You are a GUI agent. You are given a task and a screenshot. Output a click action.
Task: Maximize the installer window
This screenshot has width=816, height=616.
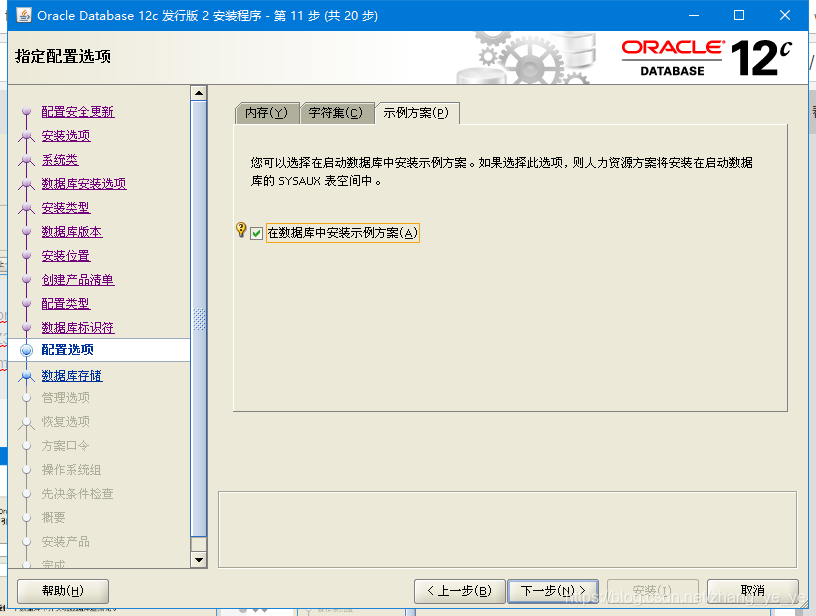point(738,15)
